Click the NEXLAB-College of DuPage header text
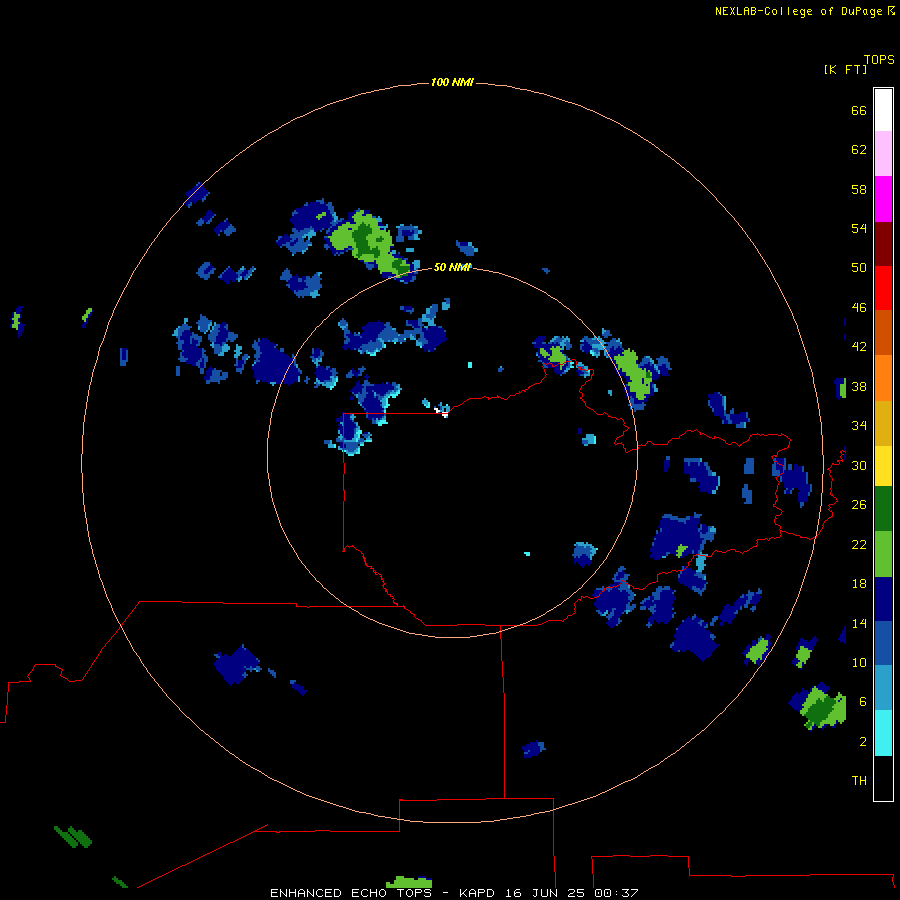This screenshot has height=900, width=900. point(798,11)
